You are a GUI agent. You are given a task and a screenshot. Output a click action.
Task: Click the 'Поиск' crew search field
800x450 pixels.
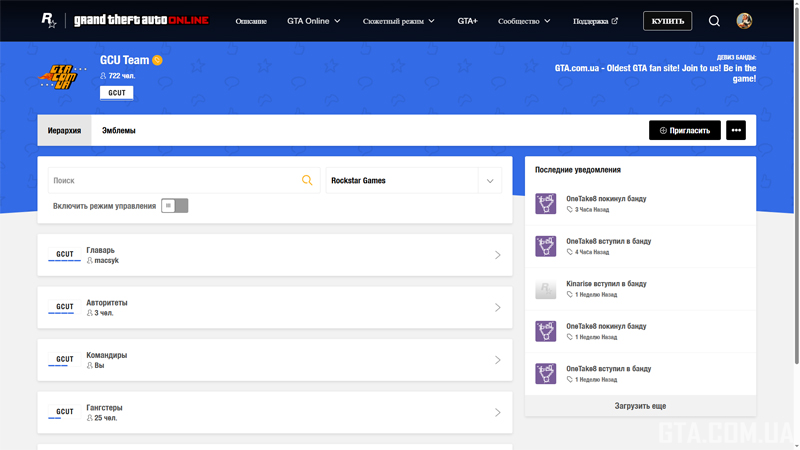175,181
